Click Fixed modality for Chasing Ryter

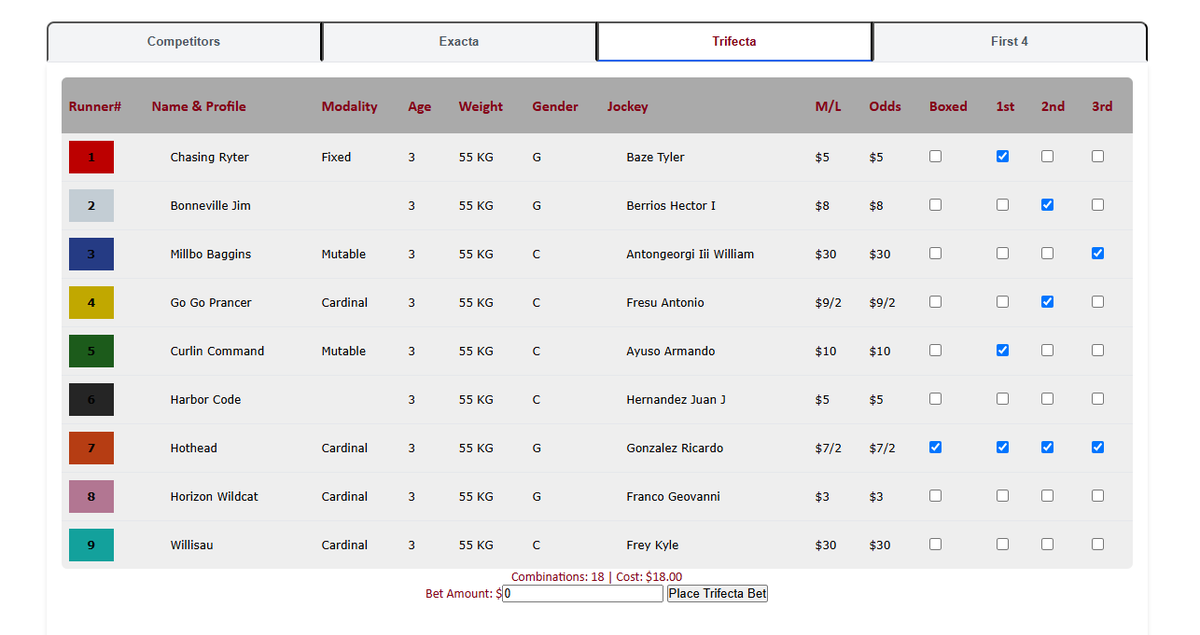tap(336, 157)
